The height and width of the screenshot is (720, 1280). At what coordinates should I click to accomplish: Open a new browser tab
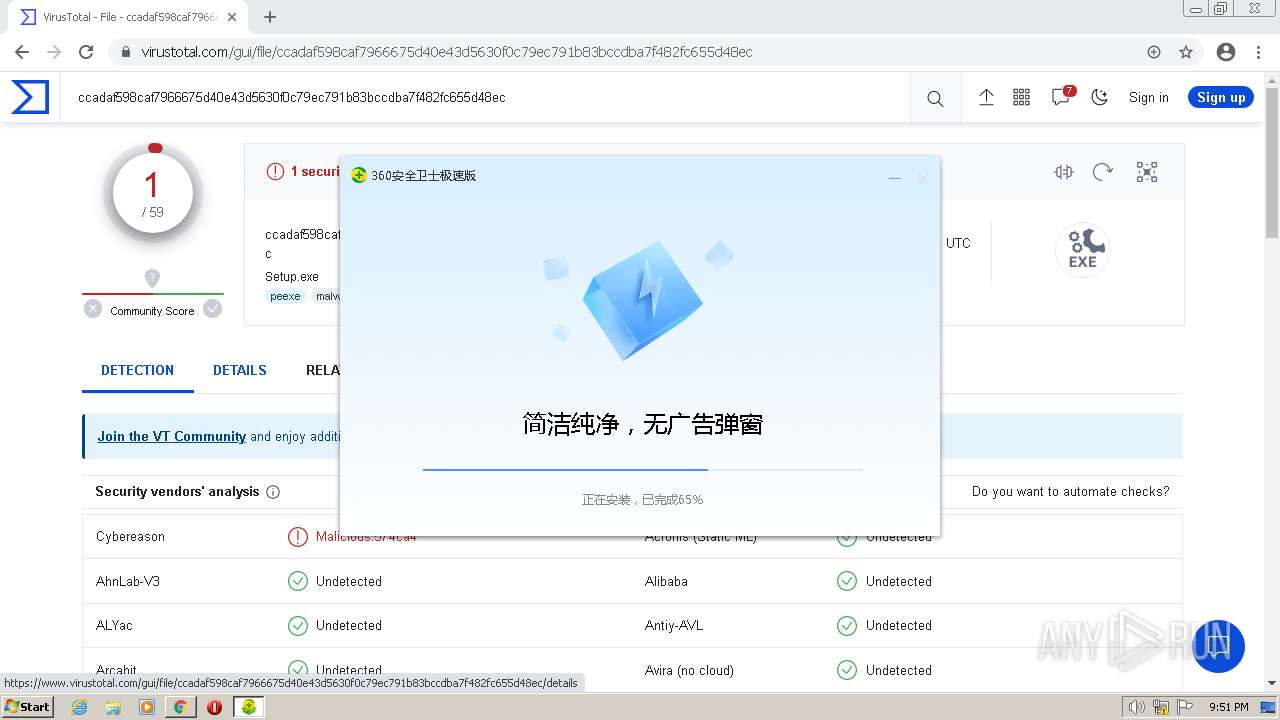[x=270, y=17]
